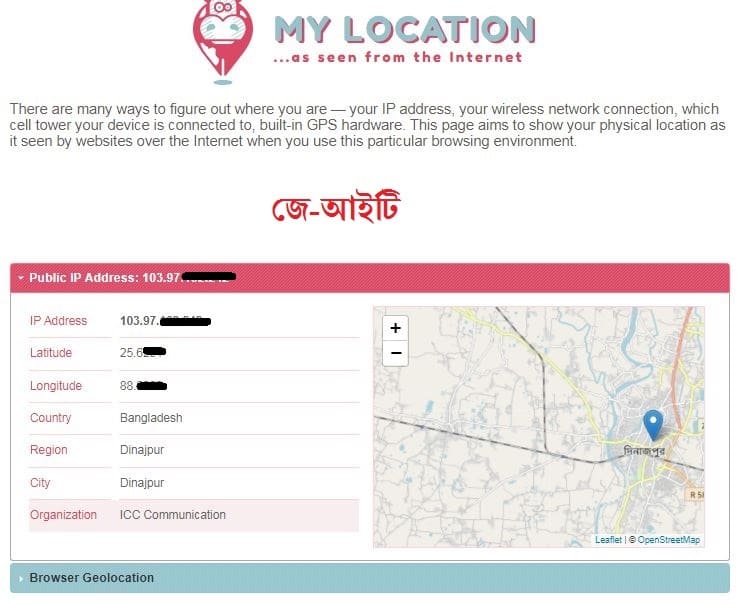Click the Longitude label

coord(56,386)
